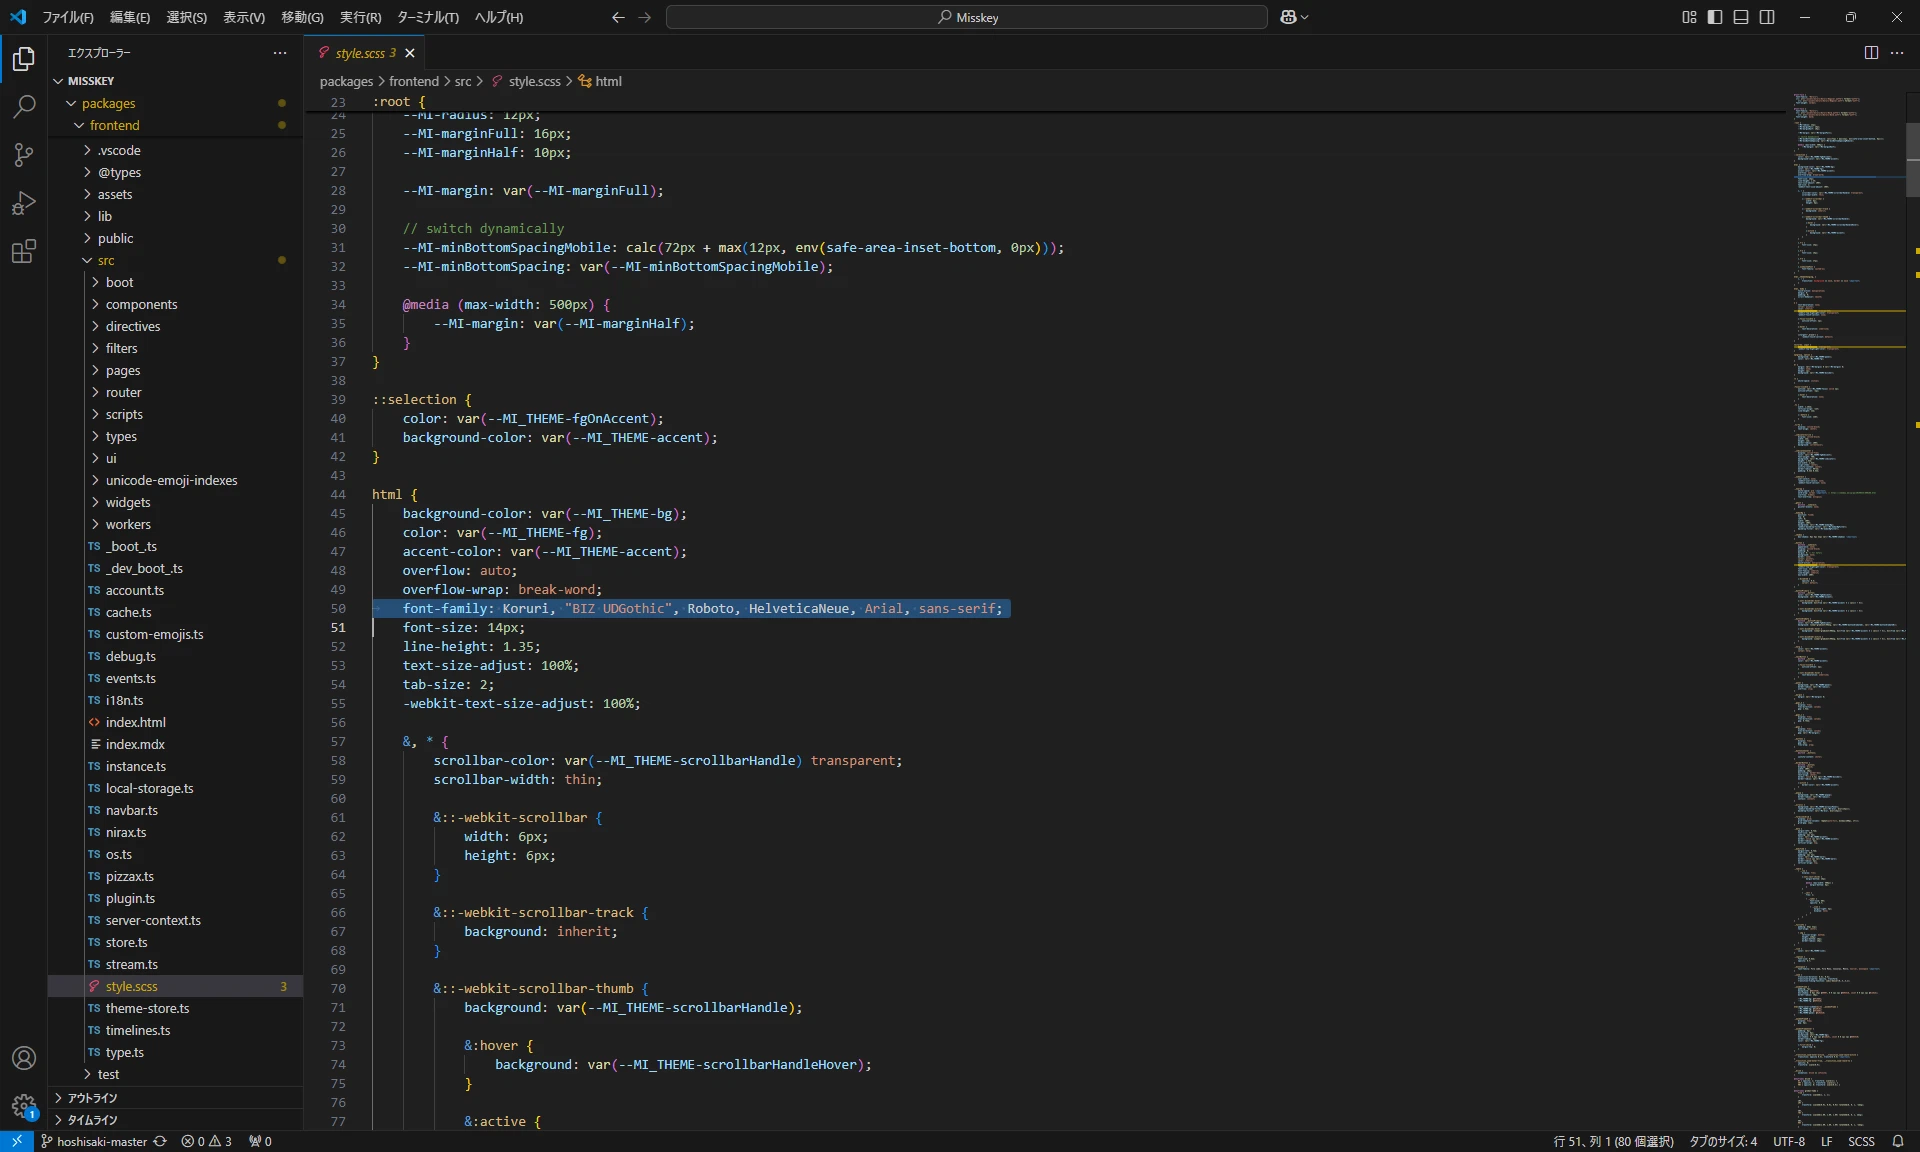Open the errors and warnings indicator

coord(206,1141)
